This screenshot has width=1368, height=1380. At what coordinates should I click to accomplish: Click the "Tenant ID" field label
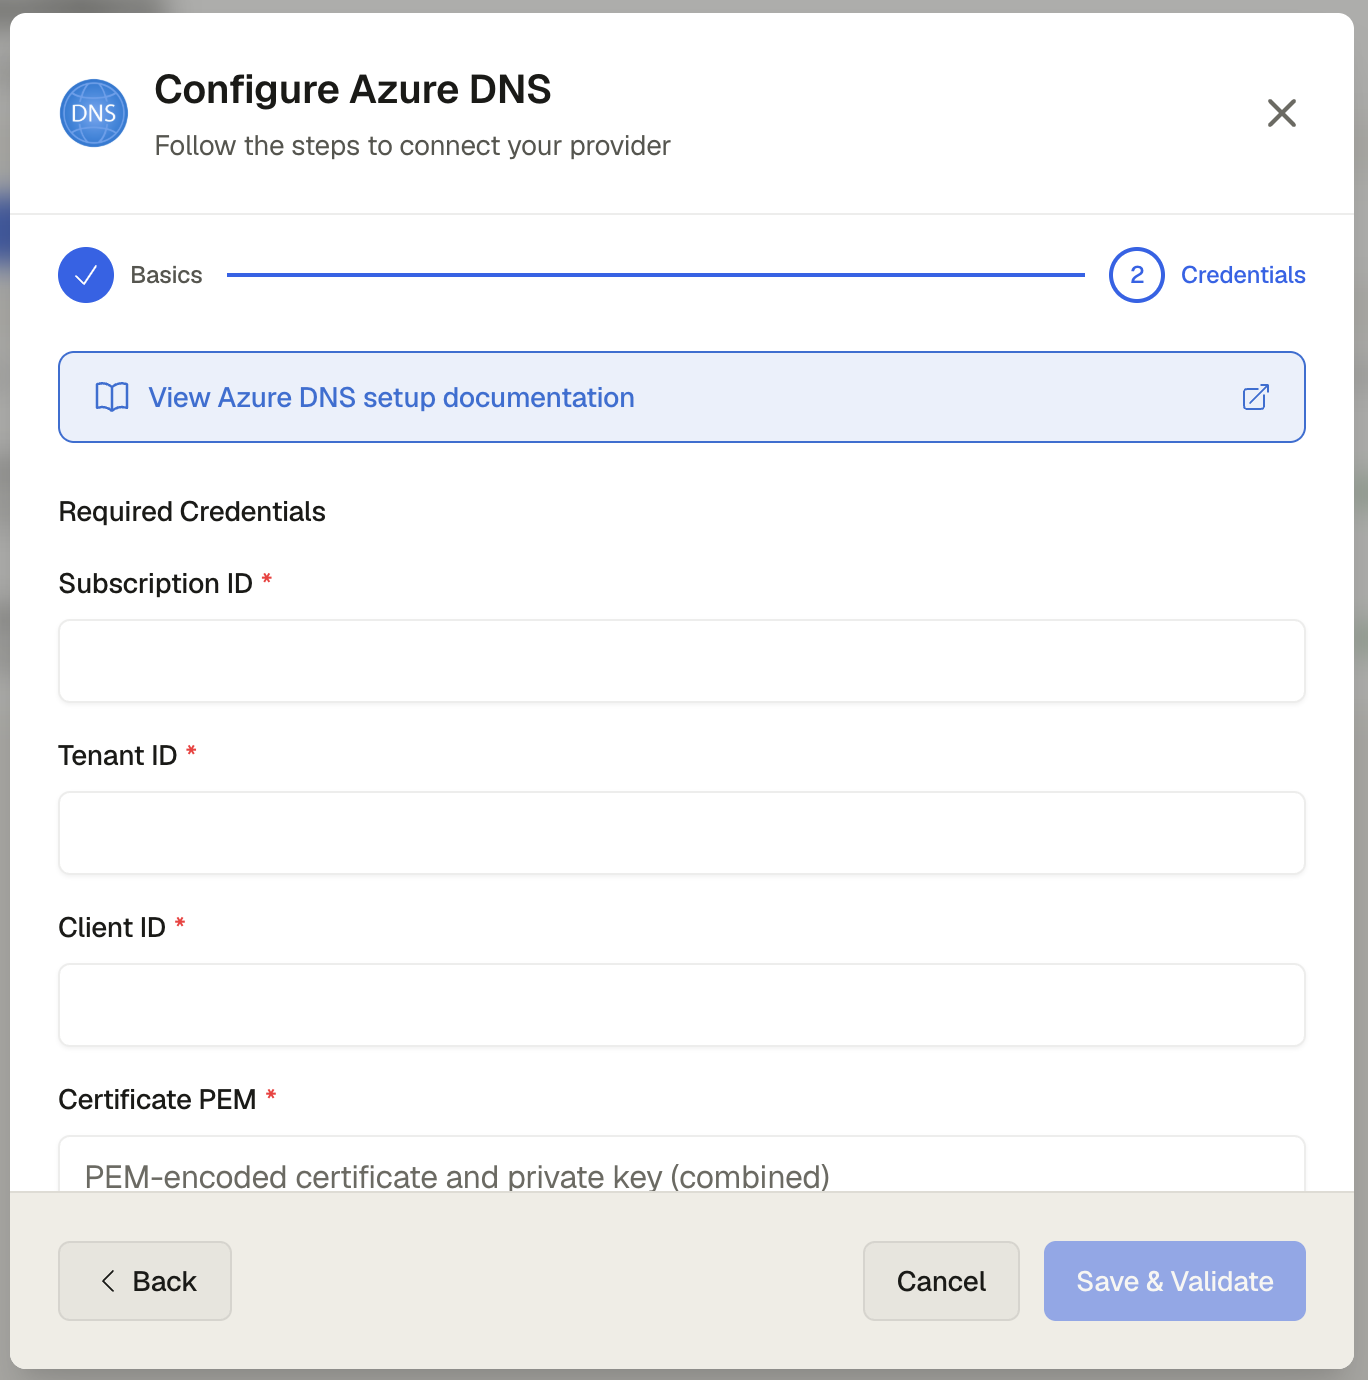point(118,756)
